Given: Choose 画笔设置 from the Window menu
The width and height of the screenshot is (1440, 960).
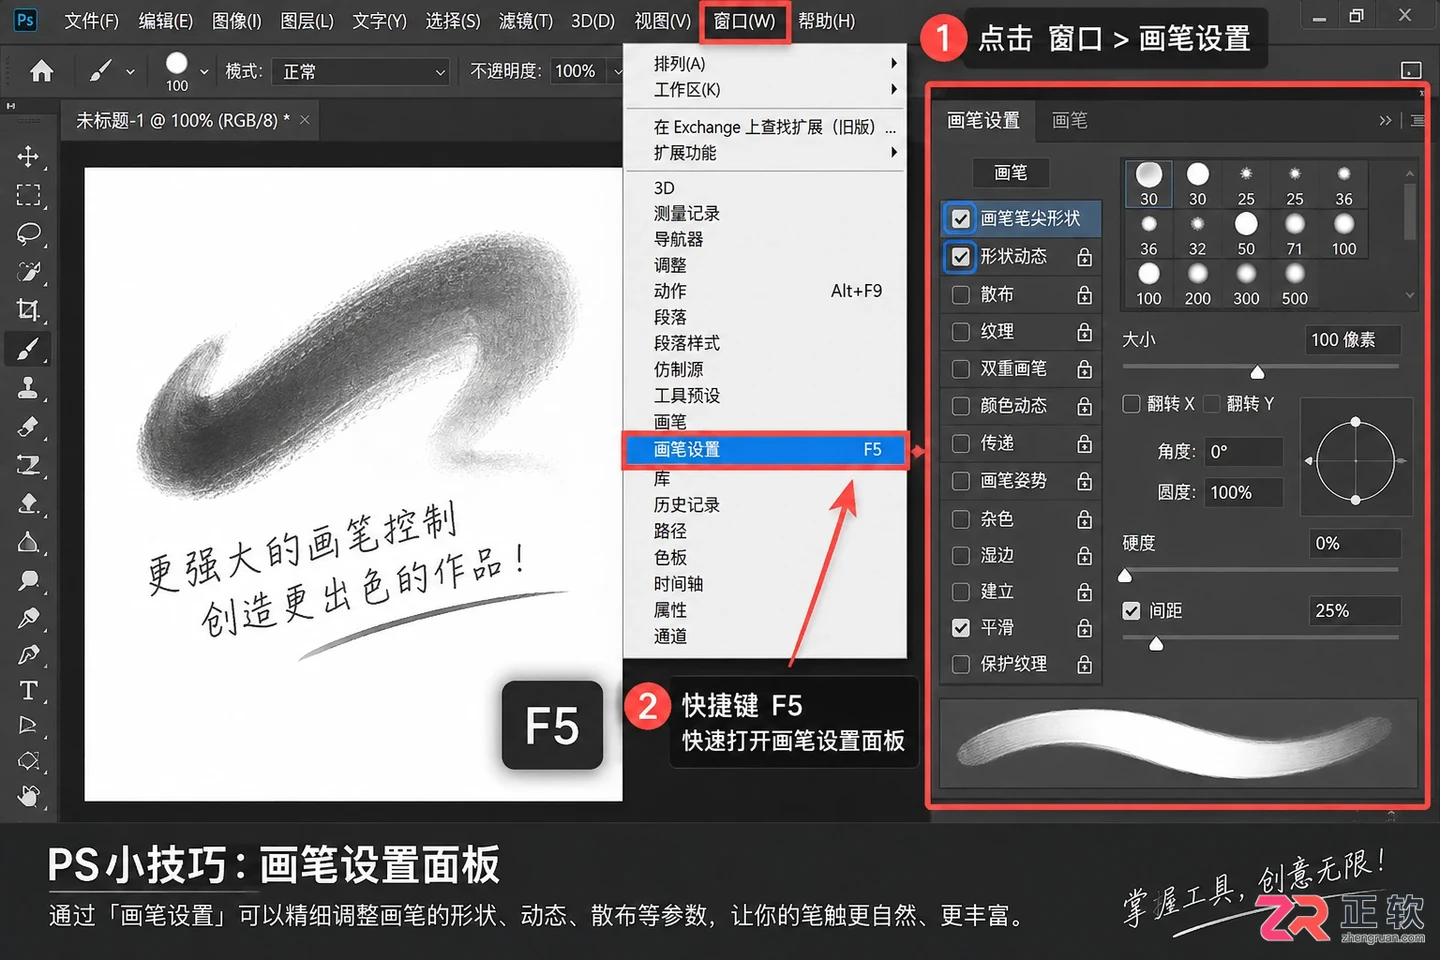Looking at the screenshot, I should click(765, 450).
